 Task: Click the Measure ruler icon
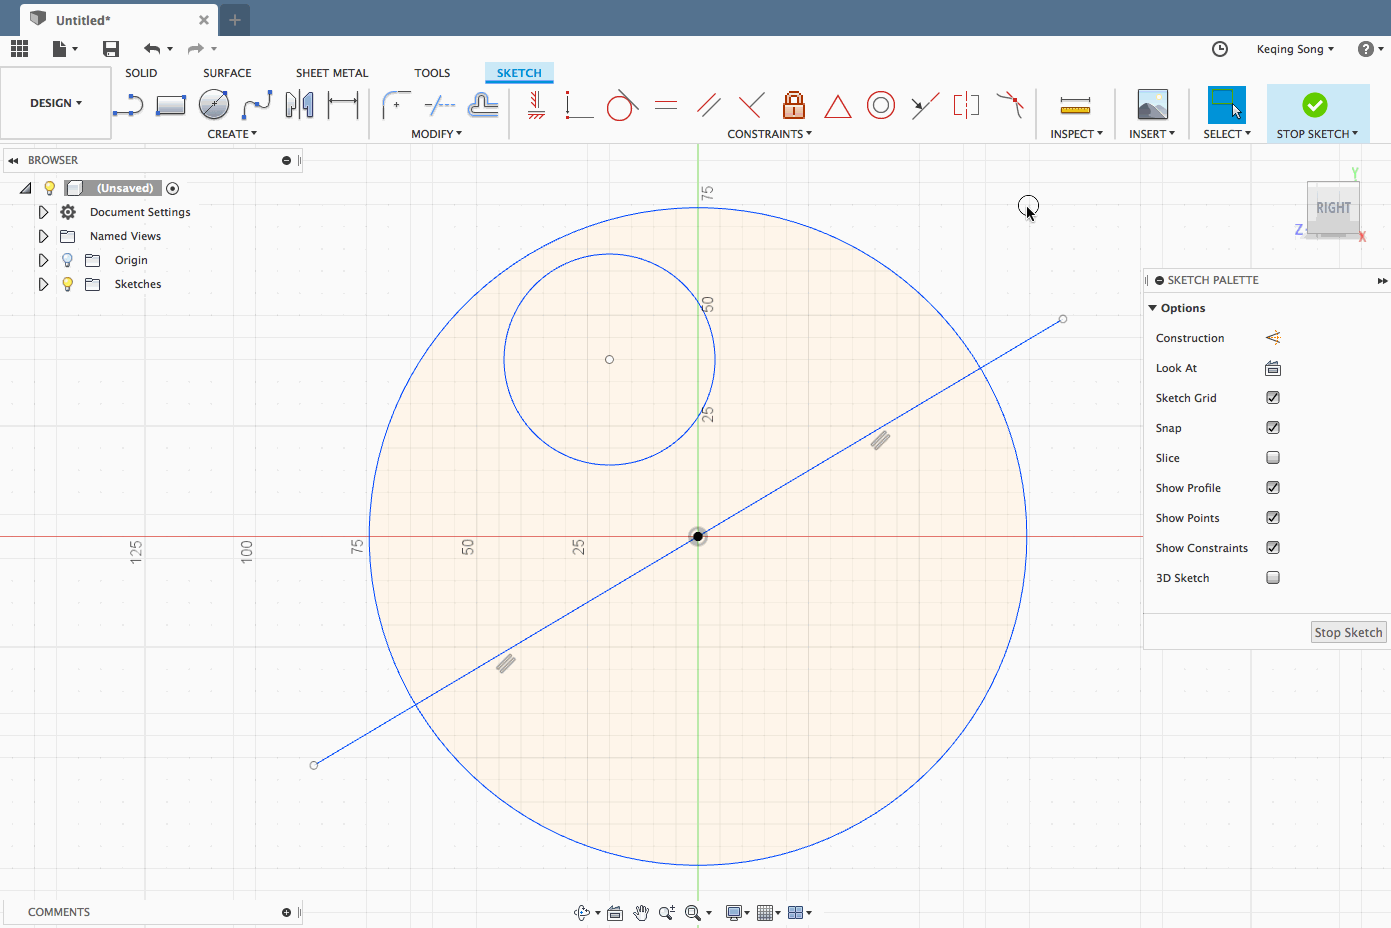(1075, 105)
